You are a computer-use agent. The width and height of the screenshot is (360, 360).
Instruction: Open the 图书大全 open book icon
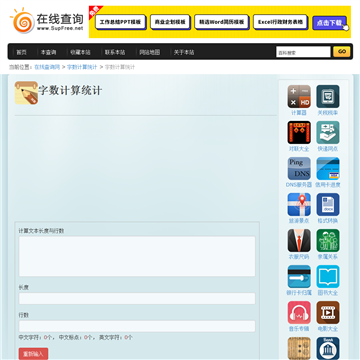[328, 276]
